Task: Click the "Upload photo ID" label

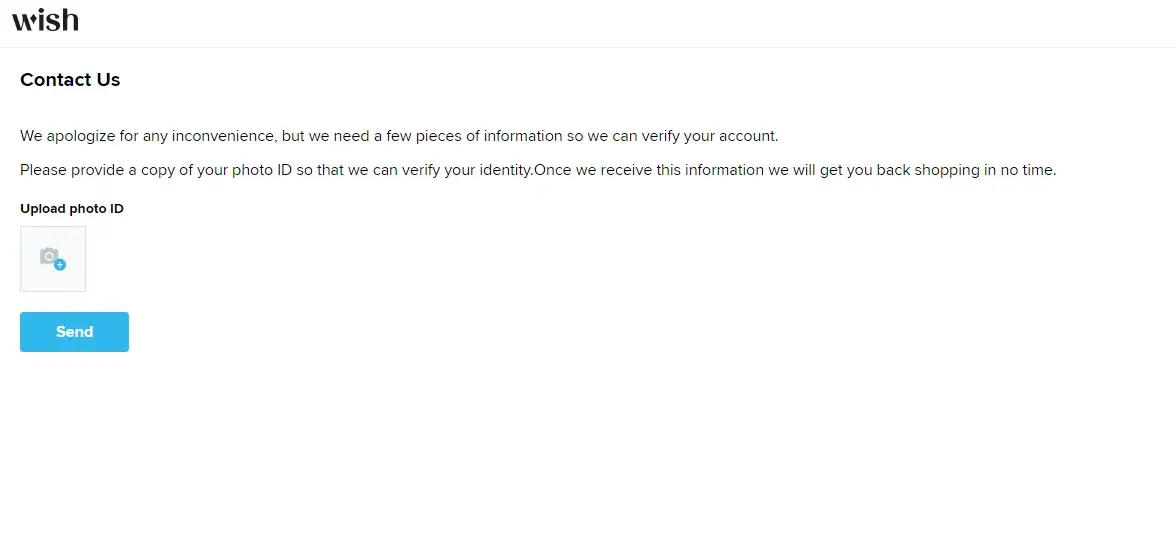Action: point(72,209)
